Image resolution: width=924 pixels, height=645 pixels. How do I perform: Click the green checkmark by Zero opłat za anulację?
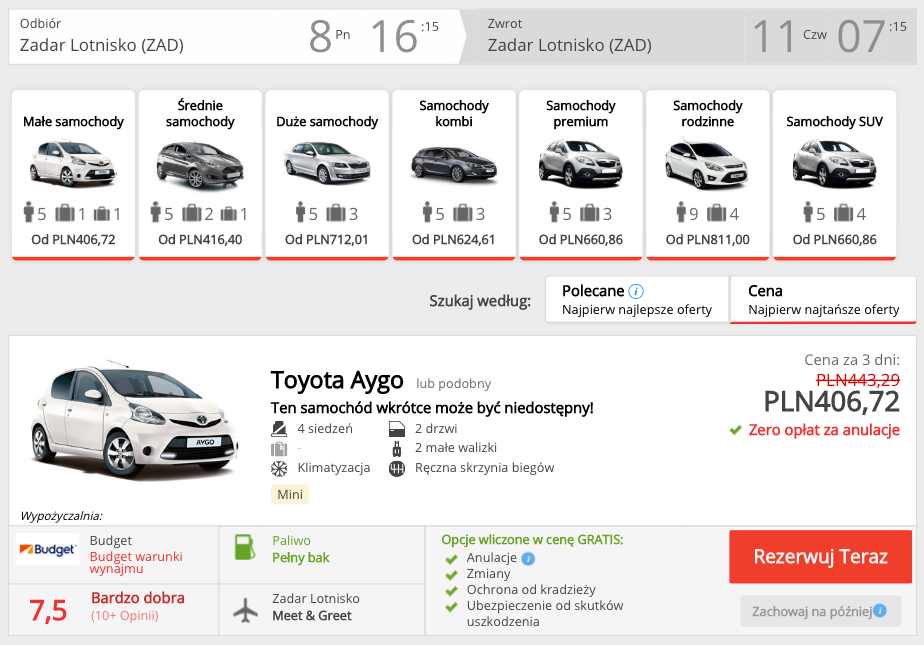pos(735,430)
